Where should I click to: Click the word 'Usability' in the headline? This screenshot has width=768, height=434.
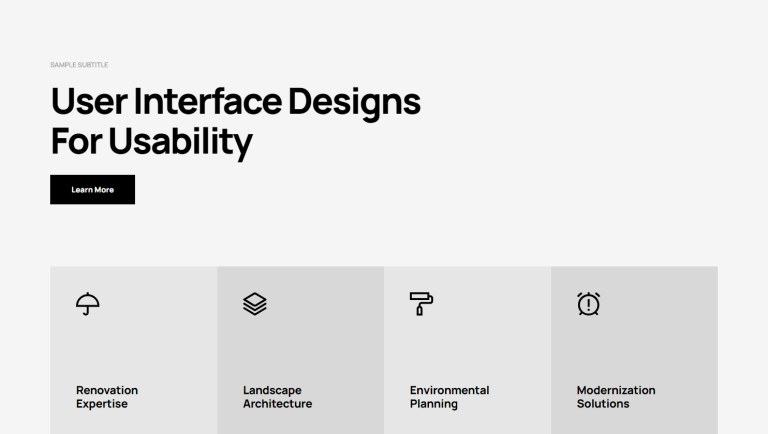[180, 142]
